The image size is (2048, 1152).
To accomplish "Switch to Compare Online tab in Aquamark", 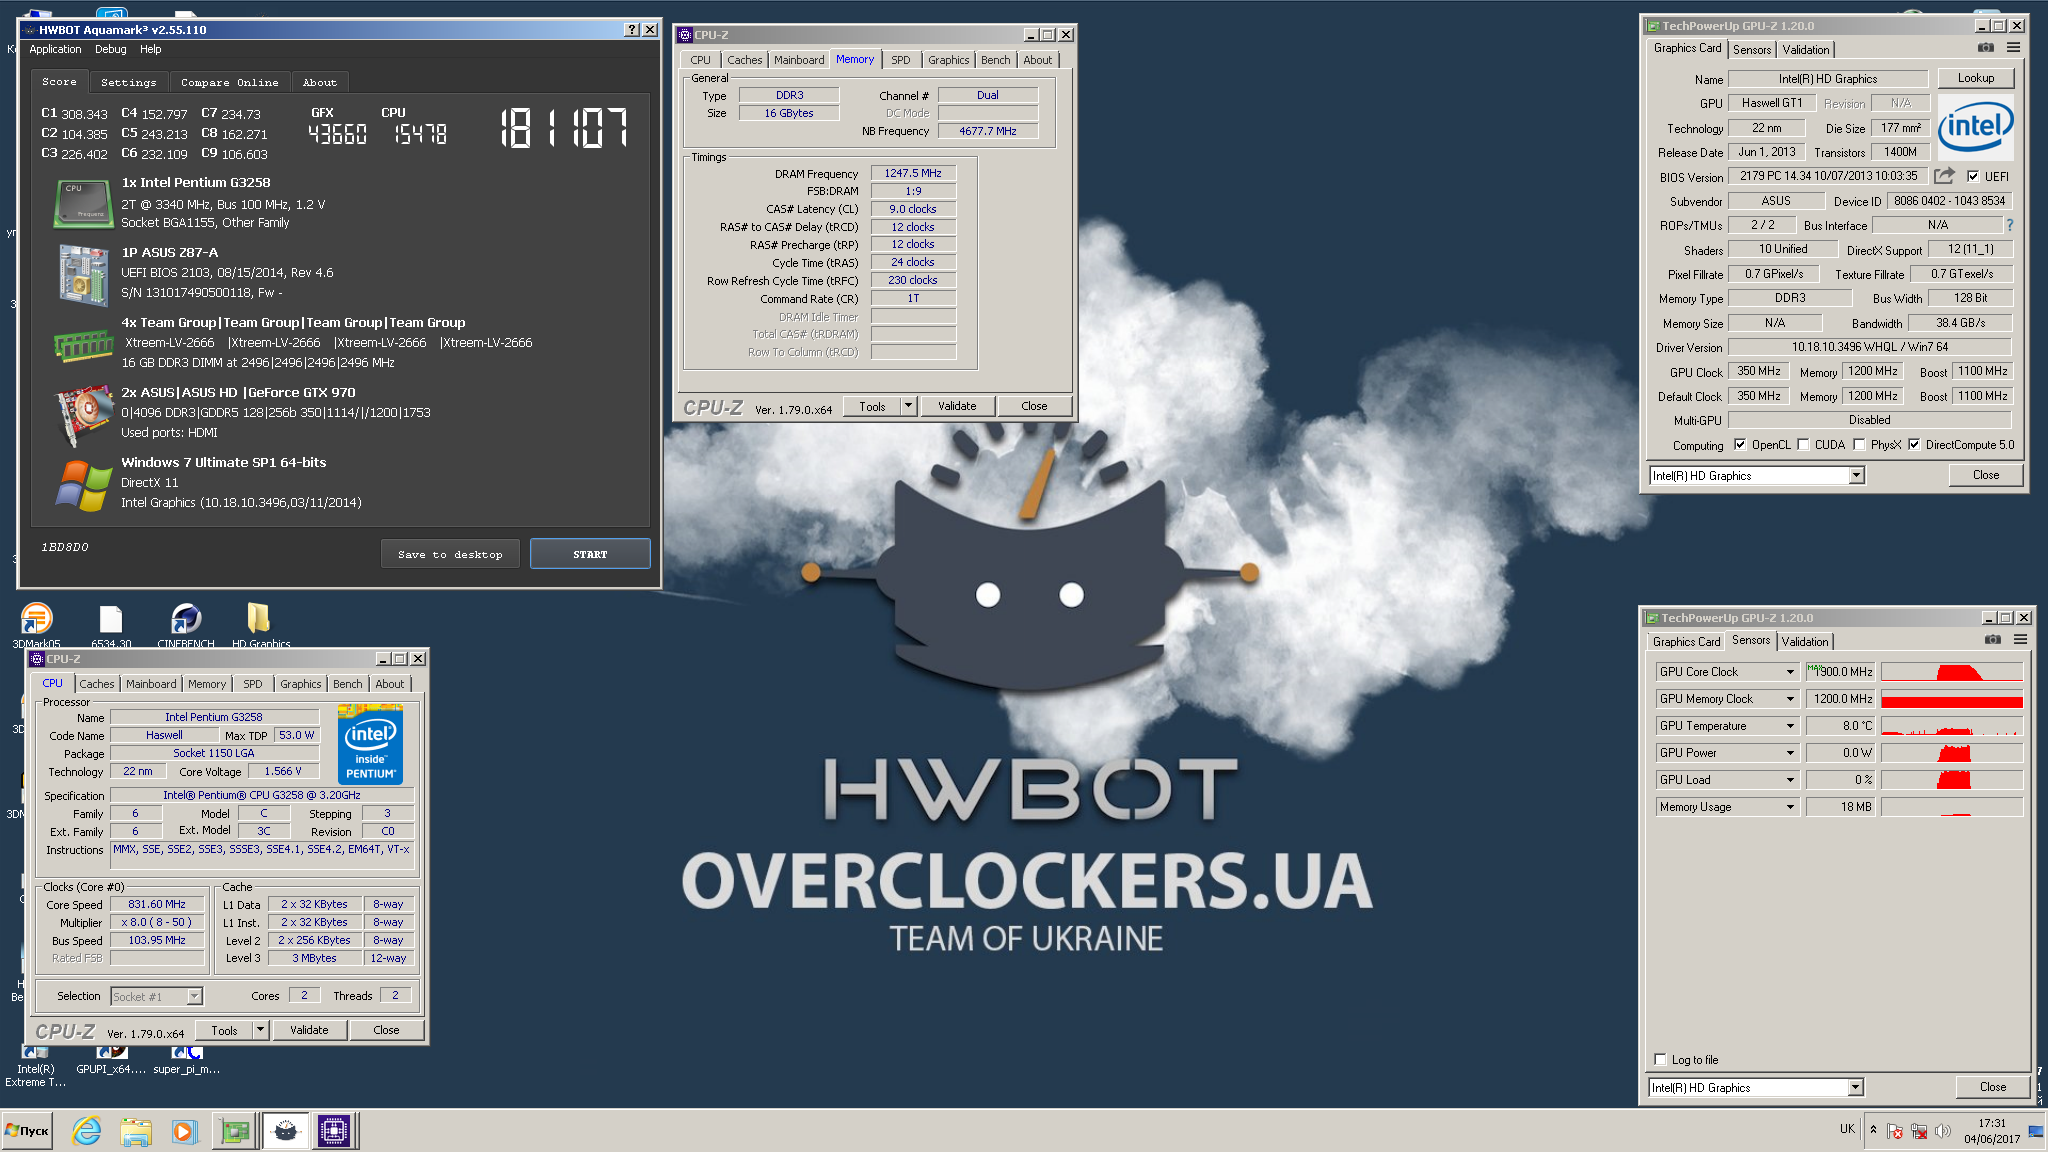I will click(230, 82).
